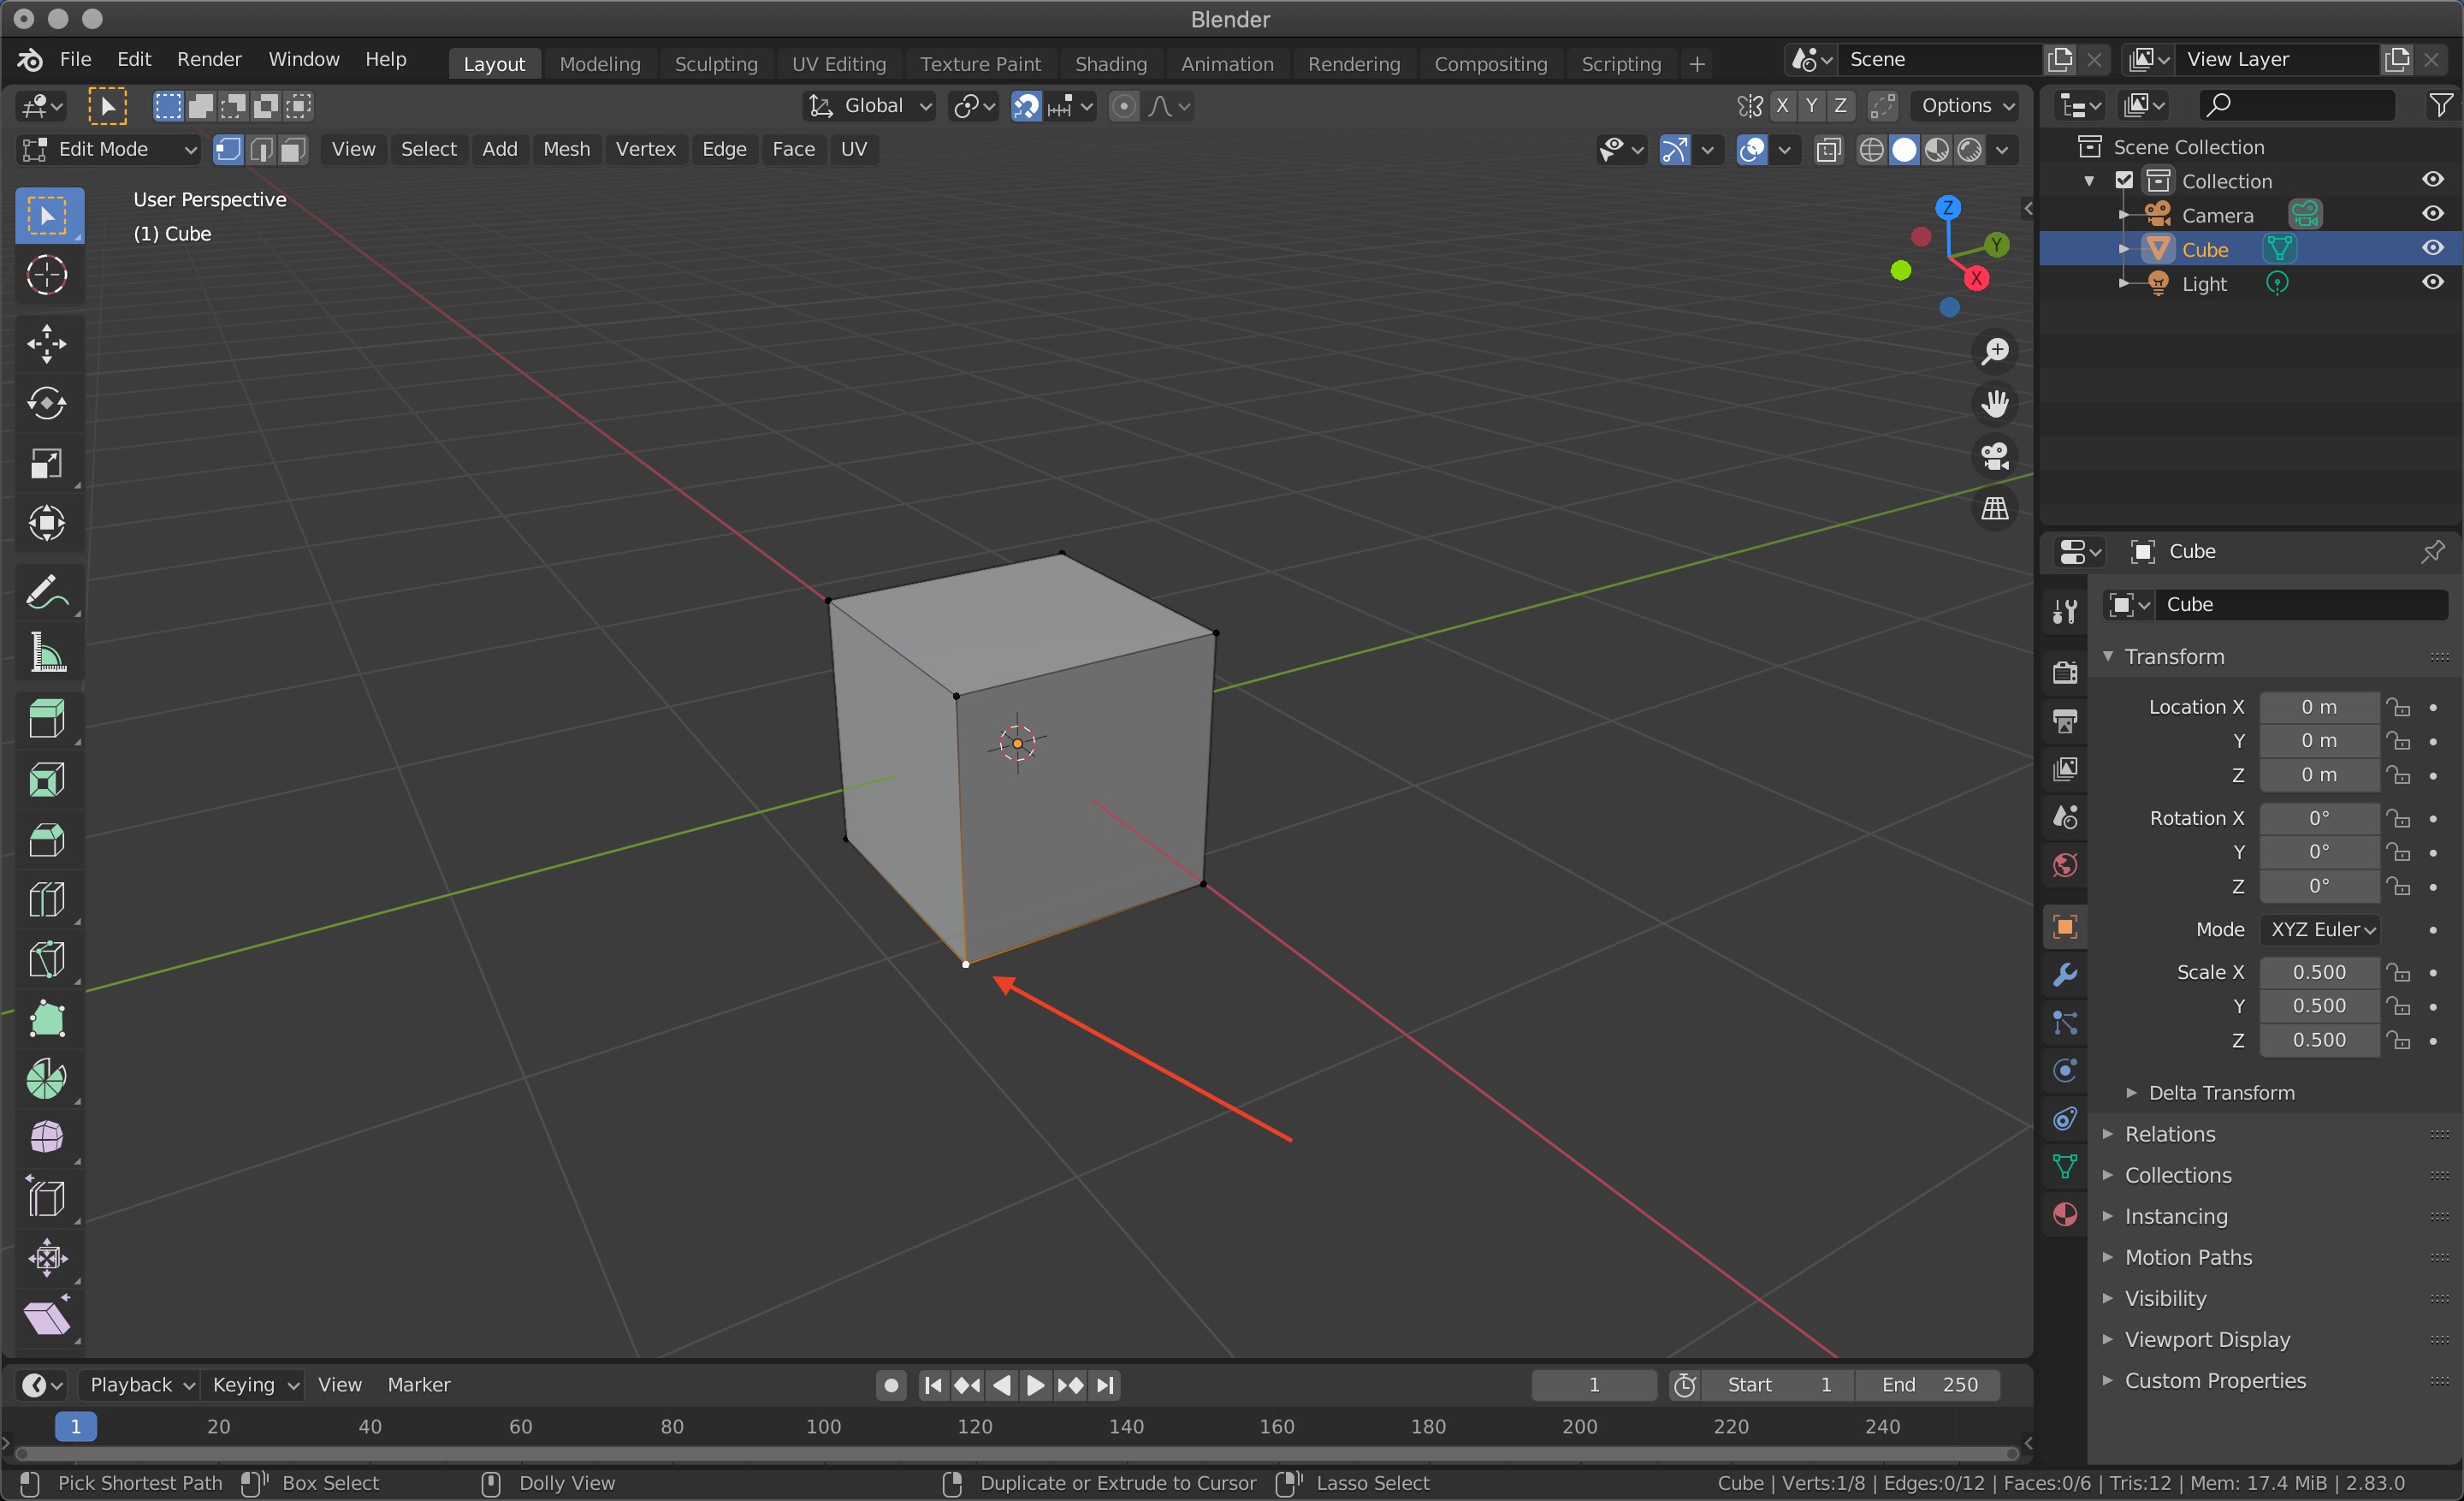Click the current frame number field
2464x1501 pixels.
(x=1594, y=1384)
